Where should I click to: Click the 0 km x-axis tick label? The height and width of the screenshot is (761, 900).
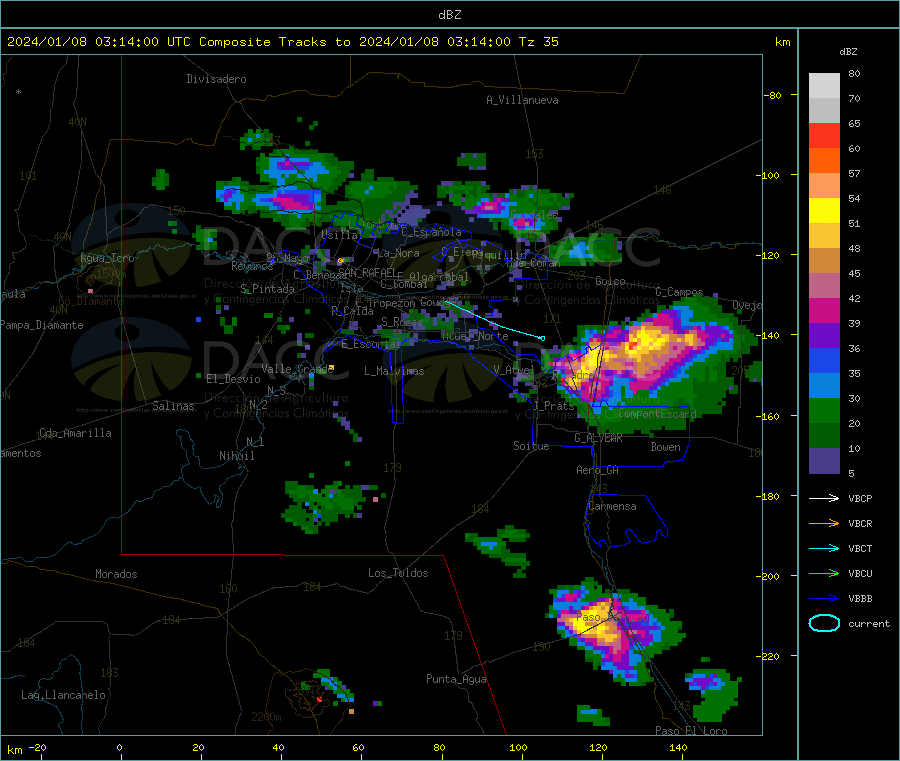tap(119, 747)
